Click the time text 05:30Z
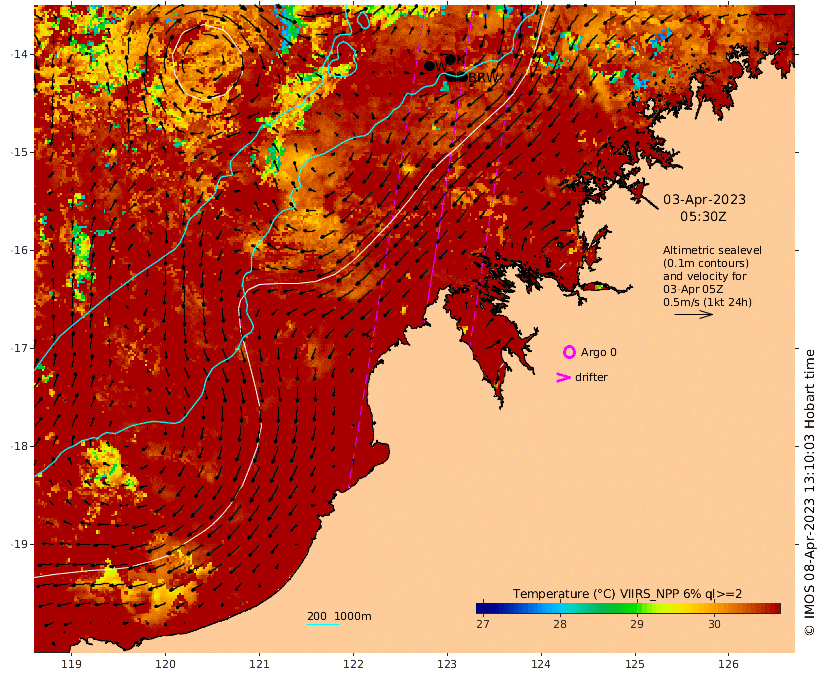The width and height of the screenshot is (820, 680). [x=703, y=216]
